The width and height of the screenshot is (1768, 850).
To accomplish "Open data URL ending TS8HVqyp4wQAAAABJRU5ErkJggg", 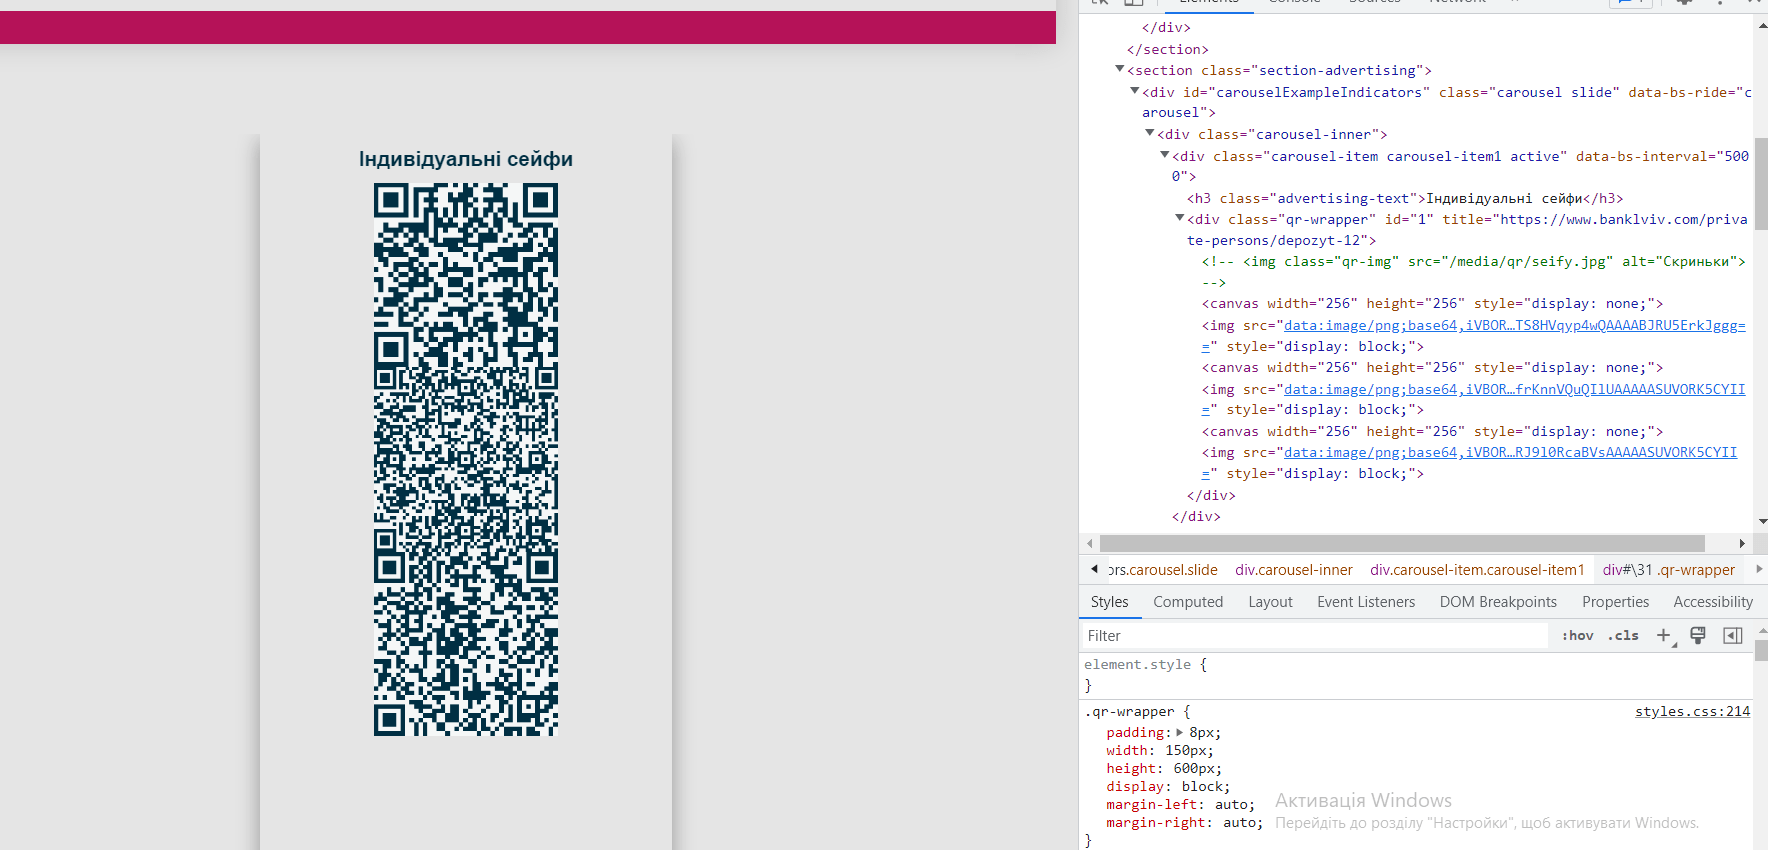I will pos(1514,326).
